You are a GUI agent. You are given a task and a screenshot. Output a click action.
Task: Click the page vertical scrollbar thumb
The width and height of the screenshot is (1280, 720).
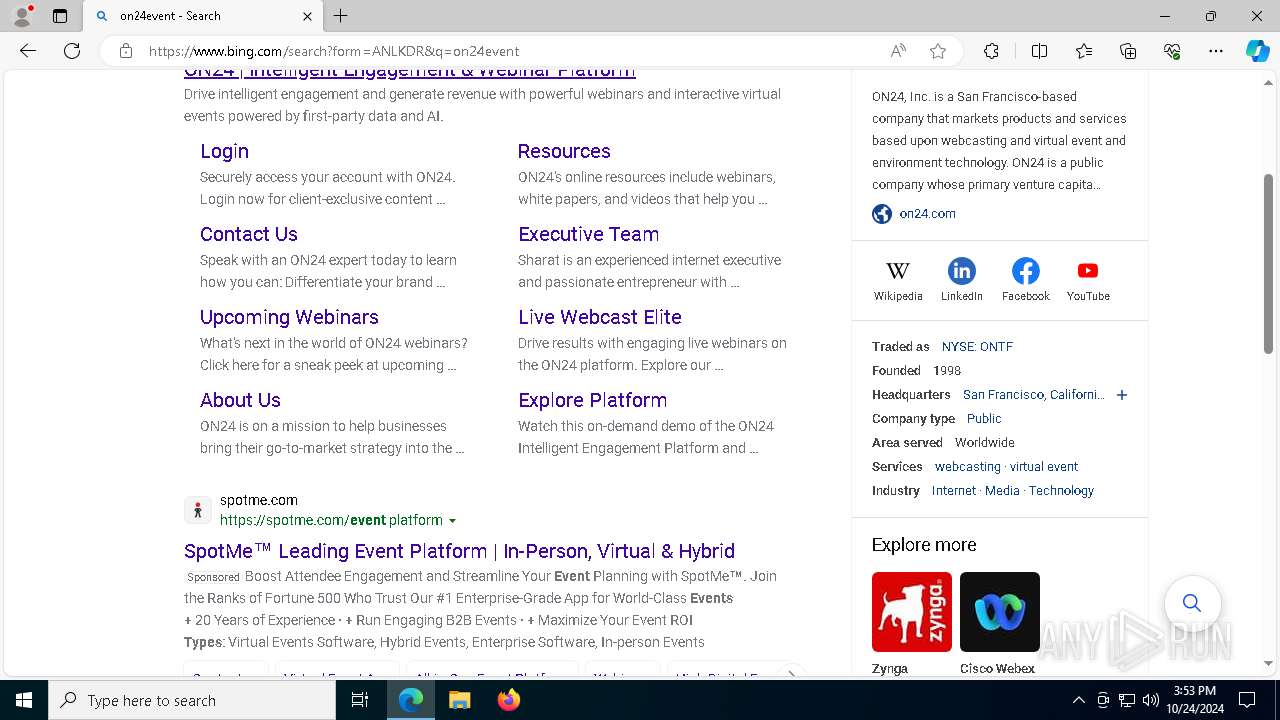pyautogui.click(x=1268, y=264)
